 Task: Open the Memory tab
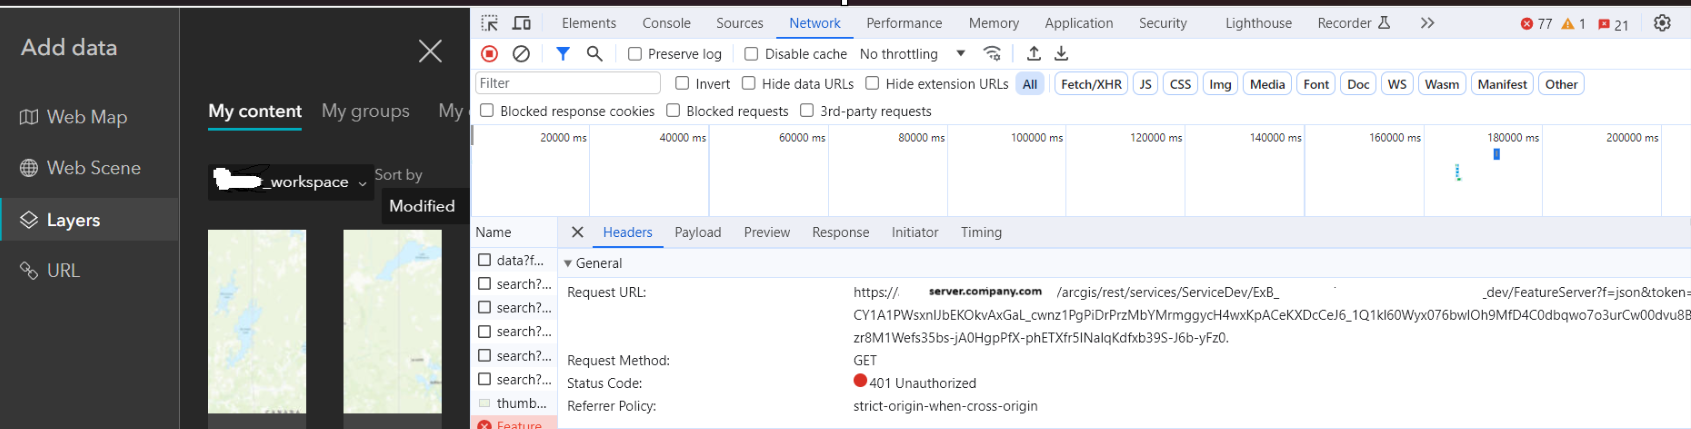point(994,23)
